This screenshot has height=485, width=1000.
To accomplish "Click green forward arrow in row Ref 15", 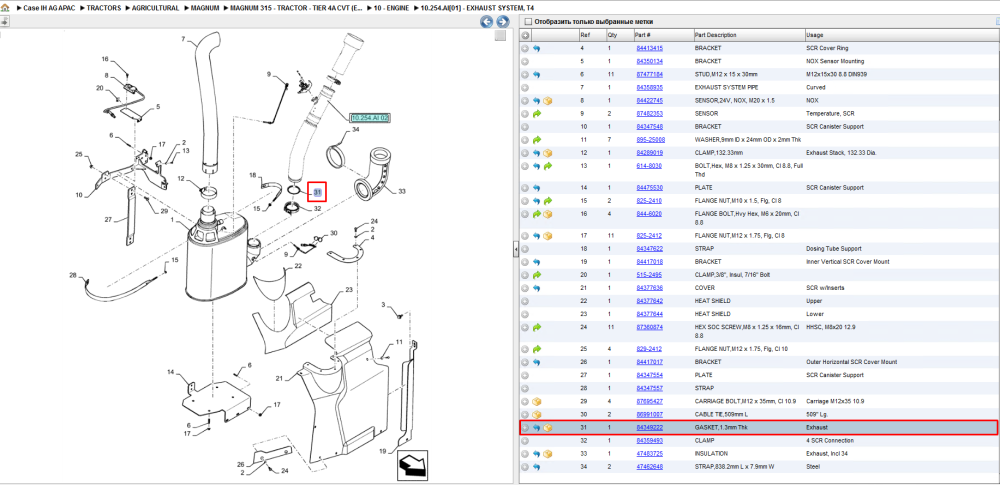I will point(548,201).
